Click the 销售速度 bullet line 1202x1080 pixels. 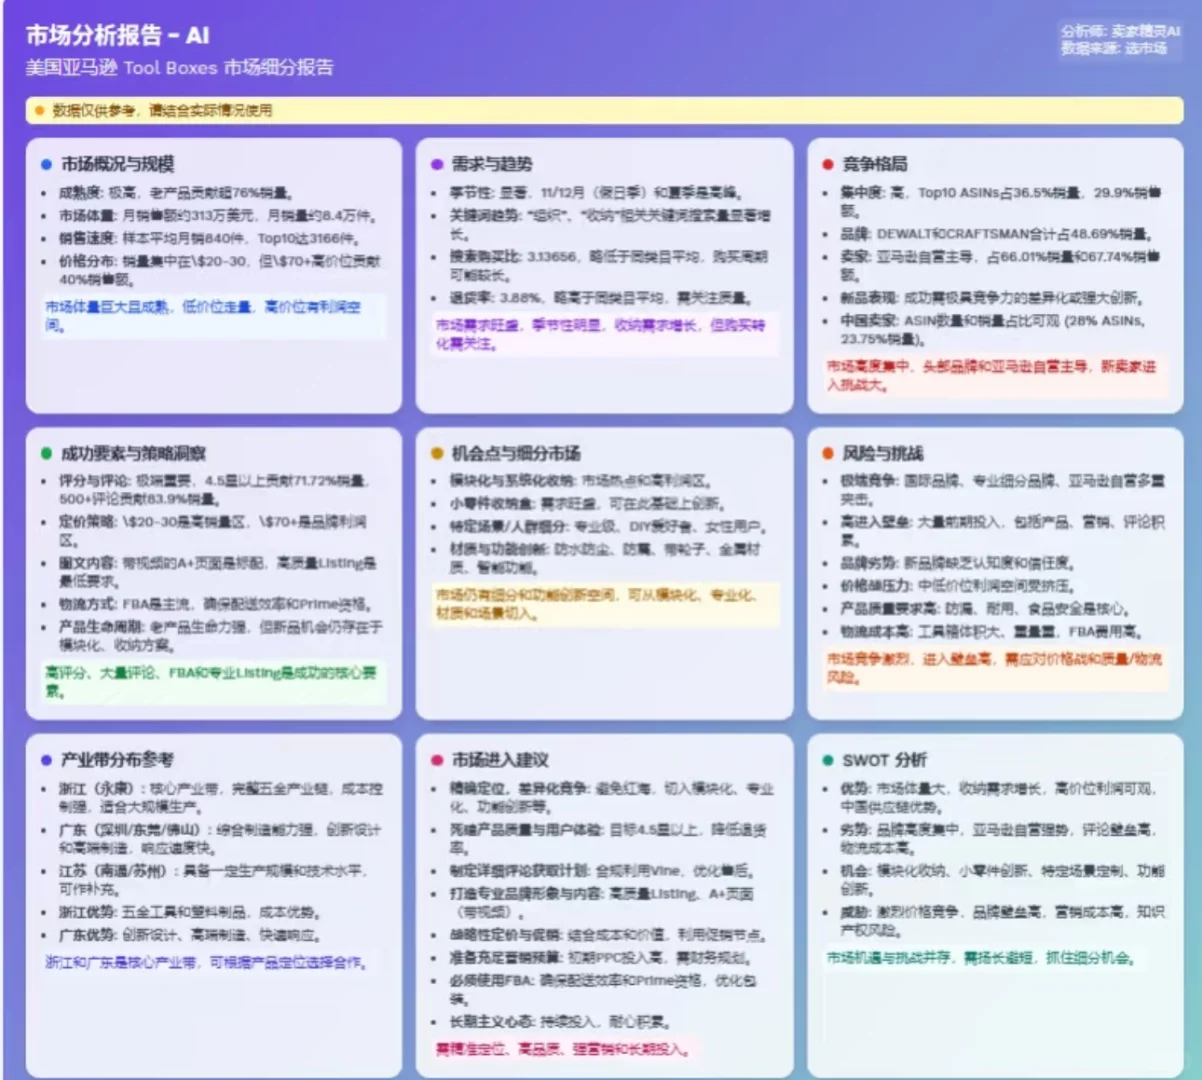208,238
